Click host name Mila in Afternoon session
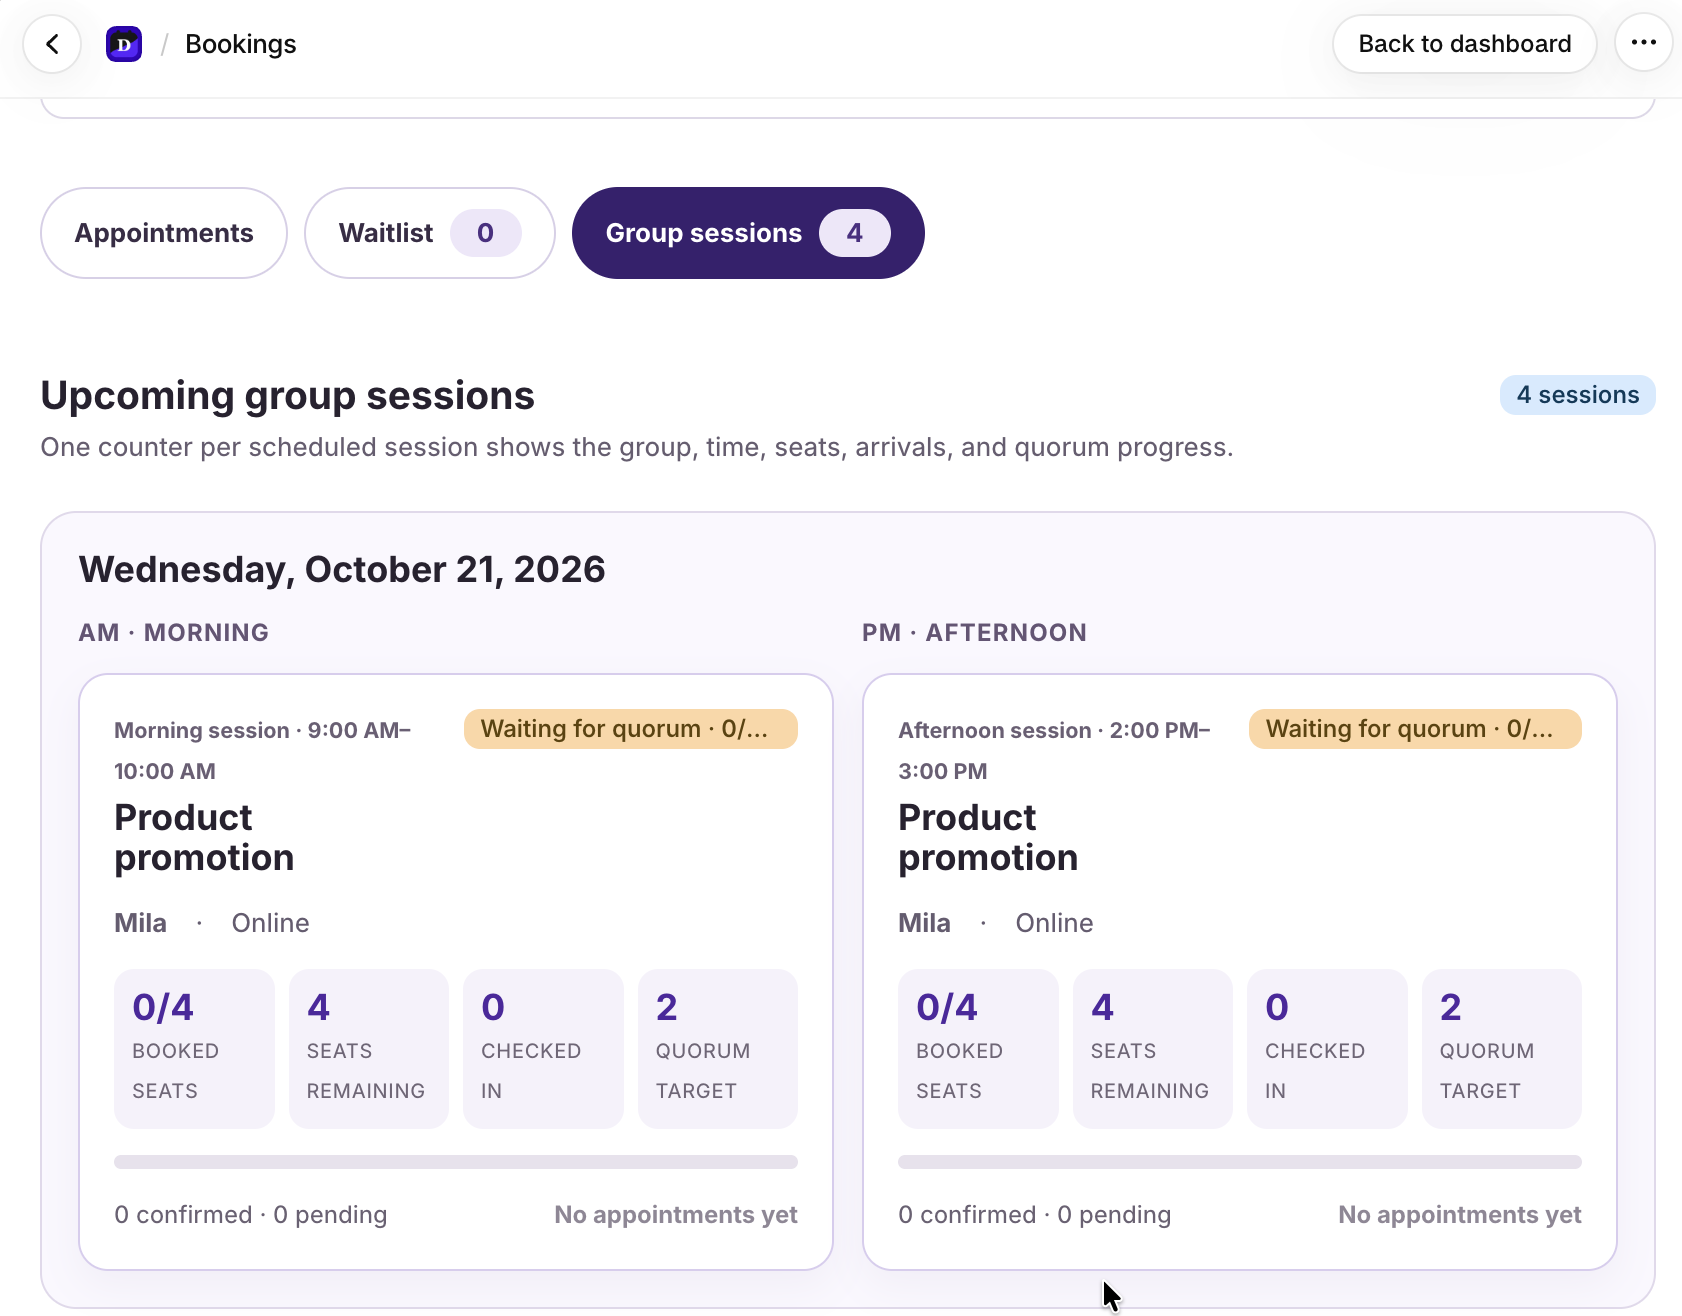Screen dimensions: 1682x1316 point(925,923)
